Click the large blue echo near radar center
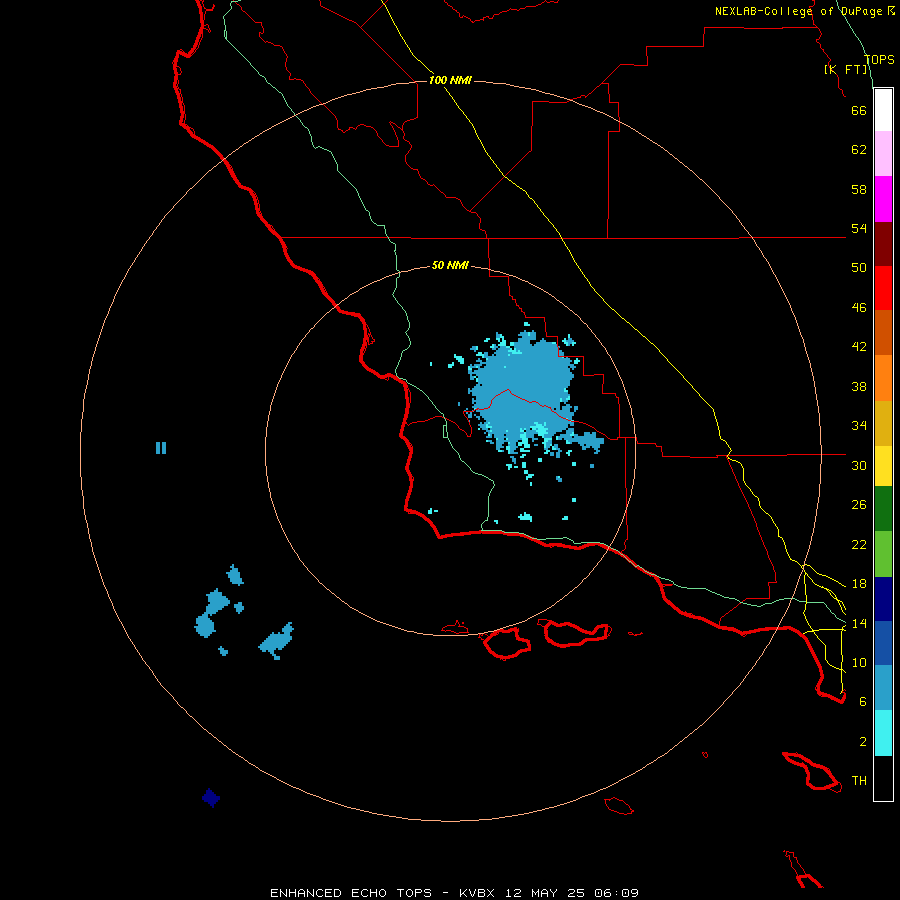The image size is (900, 900). 522,393
